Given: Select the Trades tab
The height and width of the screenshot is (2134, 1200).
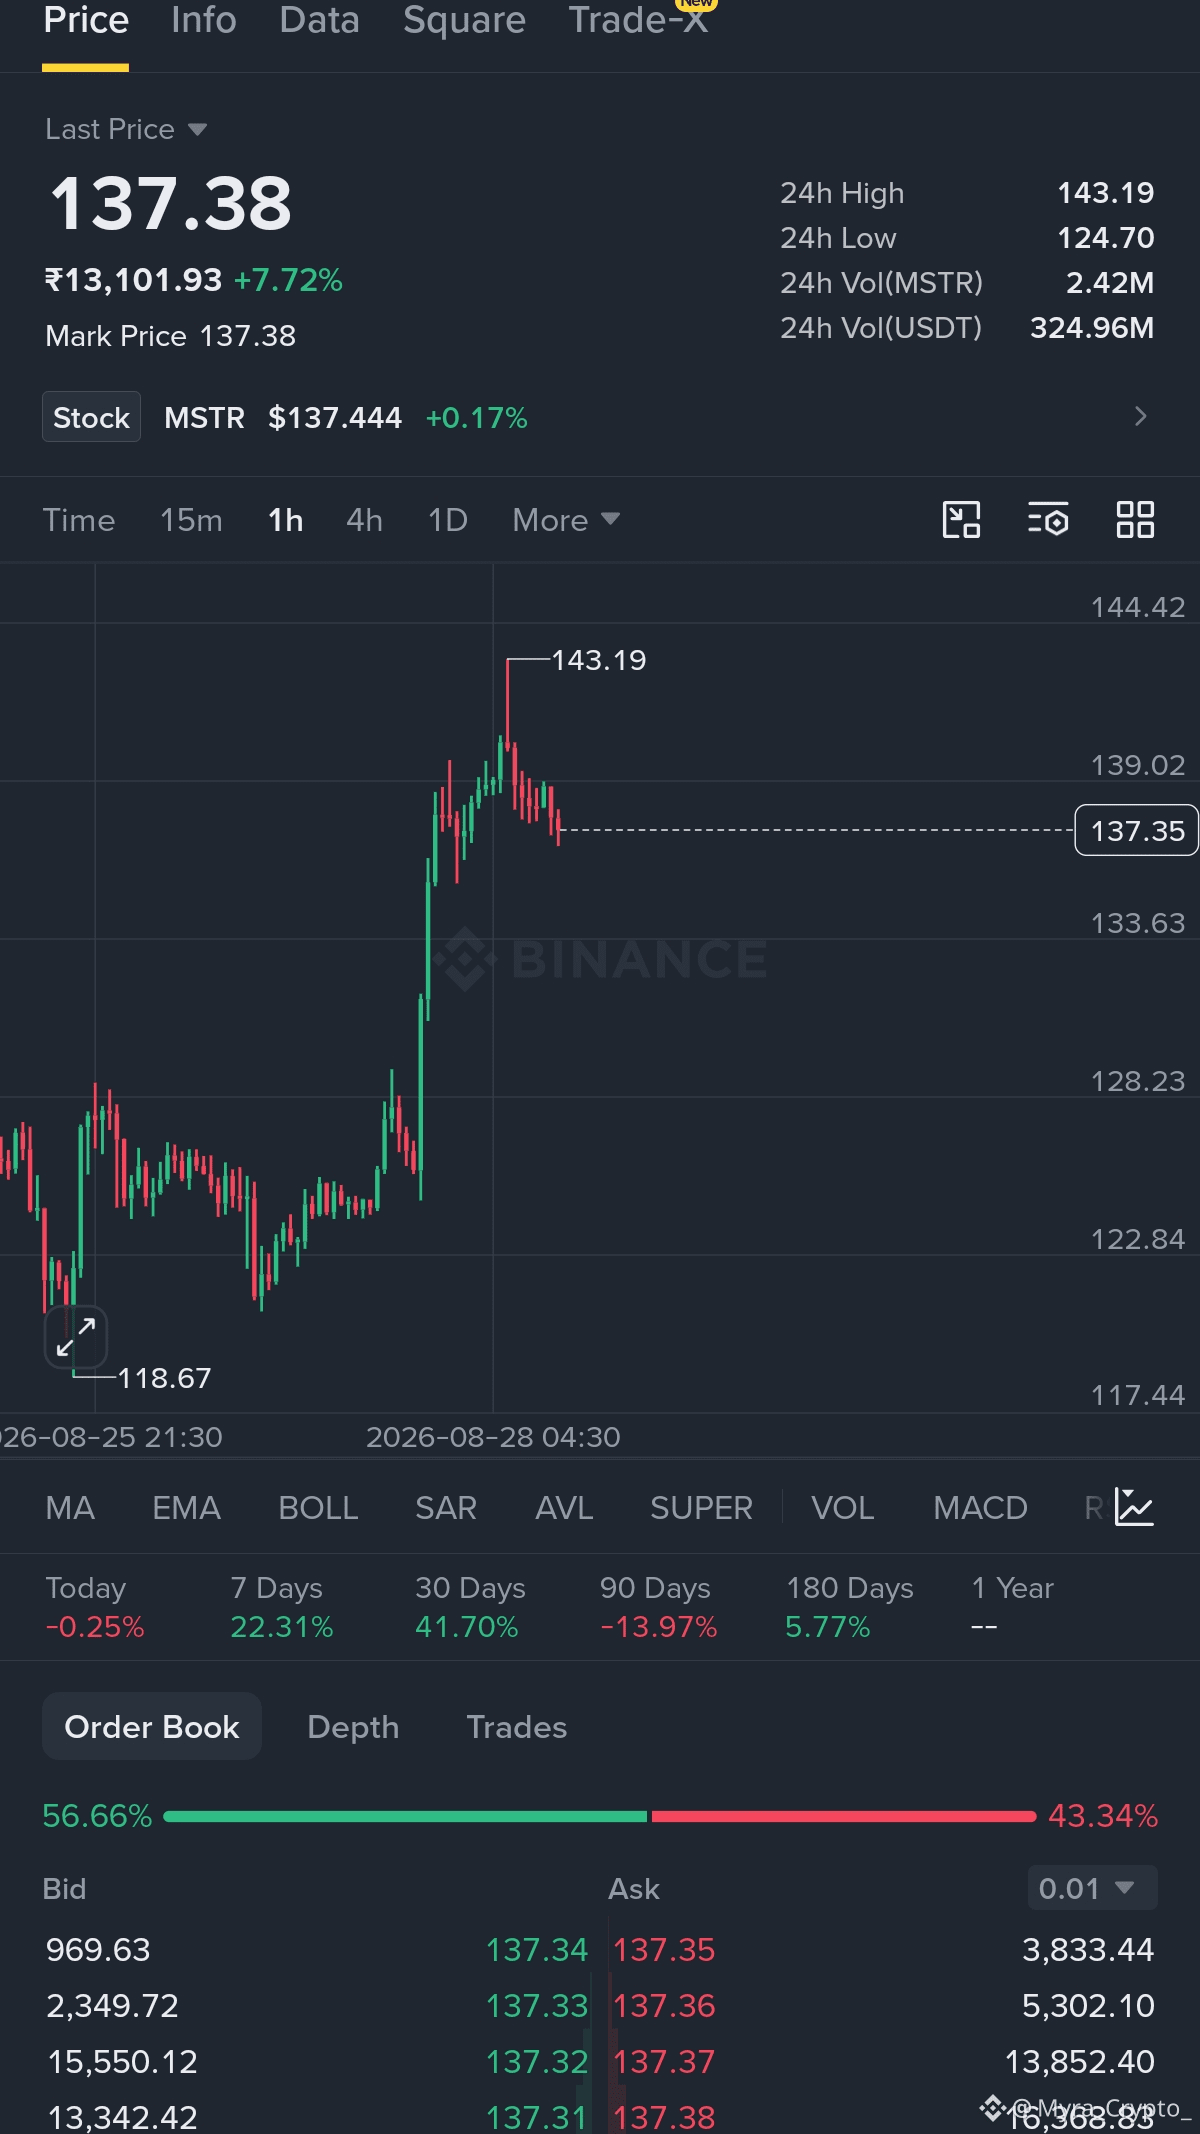Looking at the screenshot, I should (x=517, y=1726).
